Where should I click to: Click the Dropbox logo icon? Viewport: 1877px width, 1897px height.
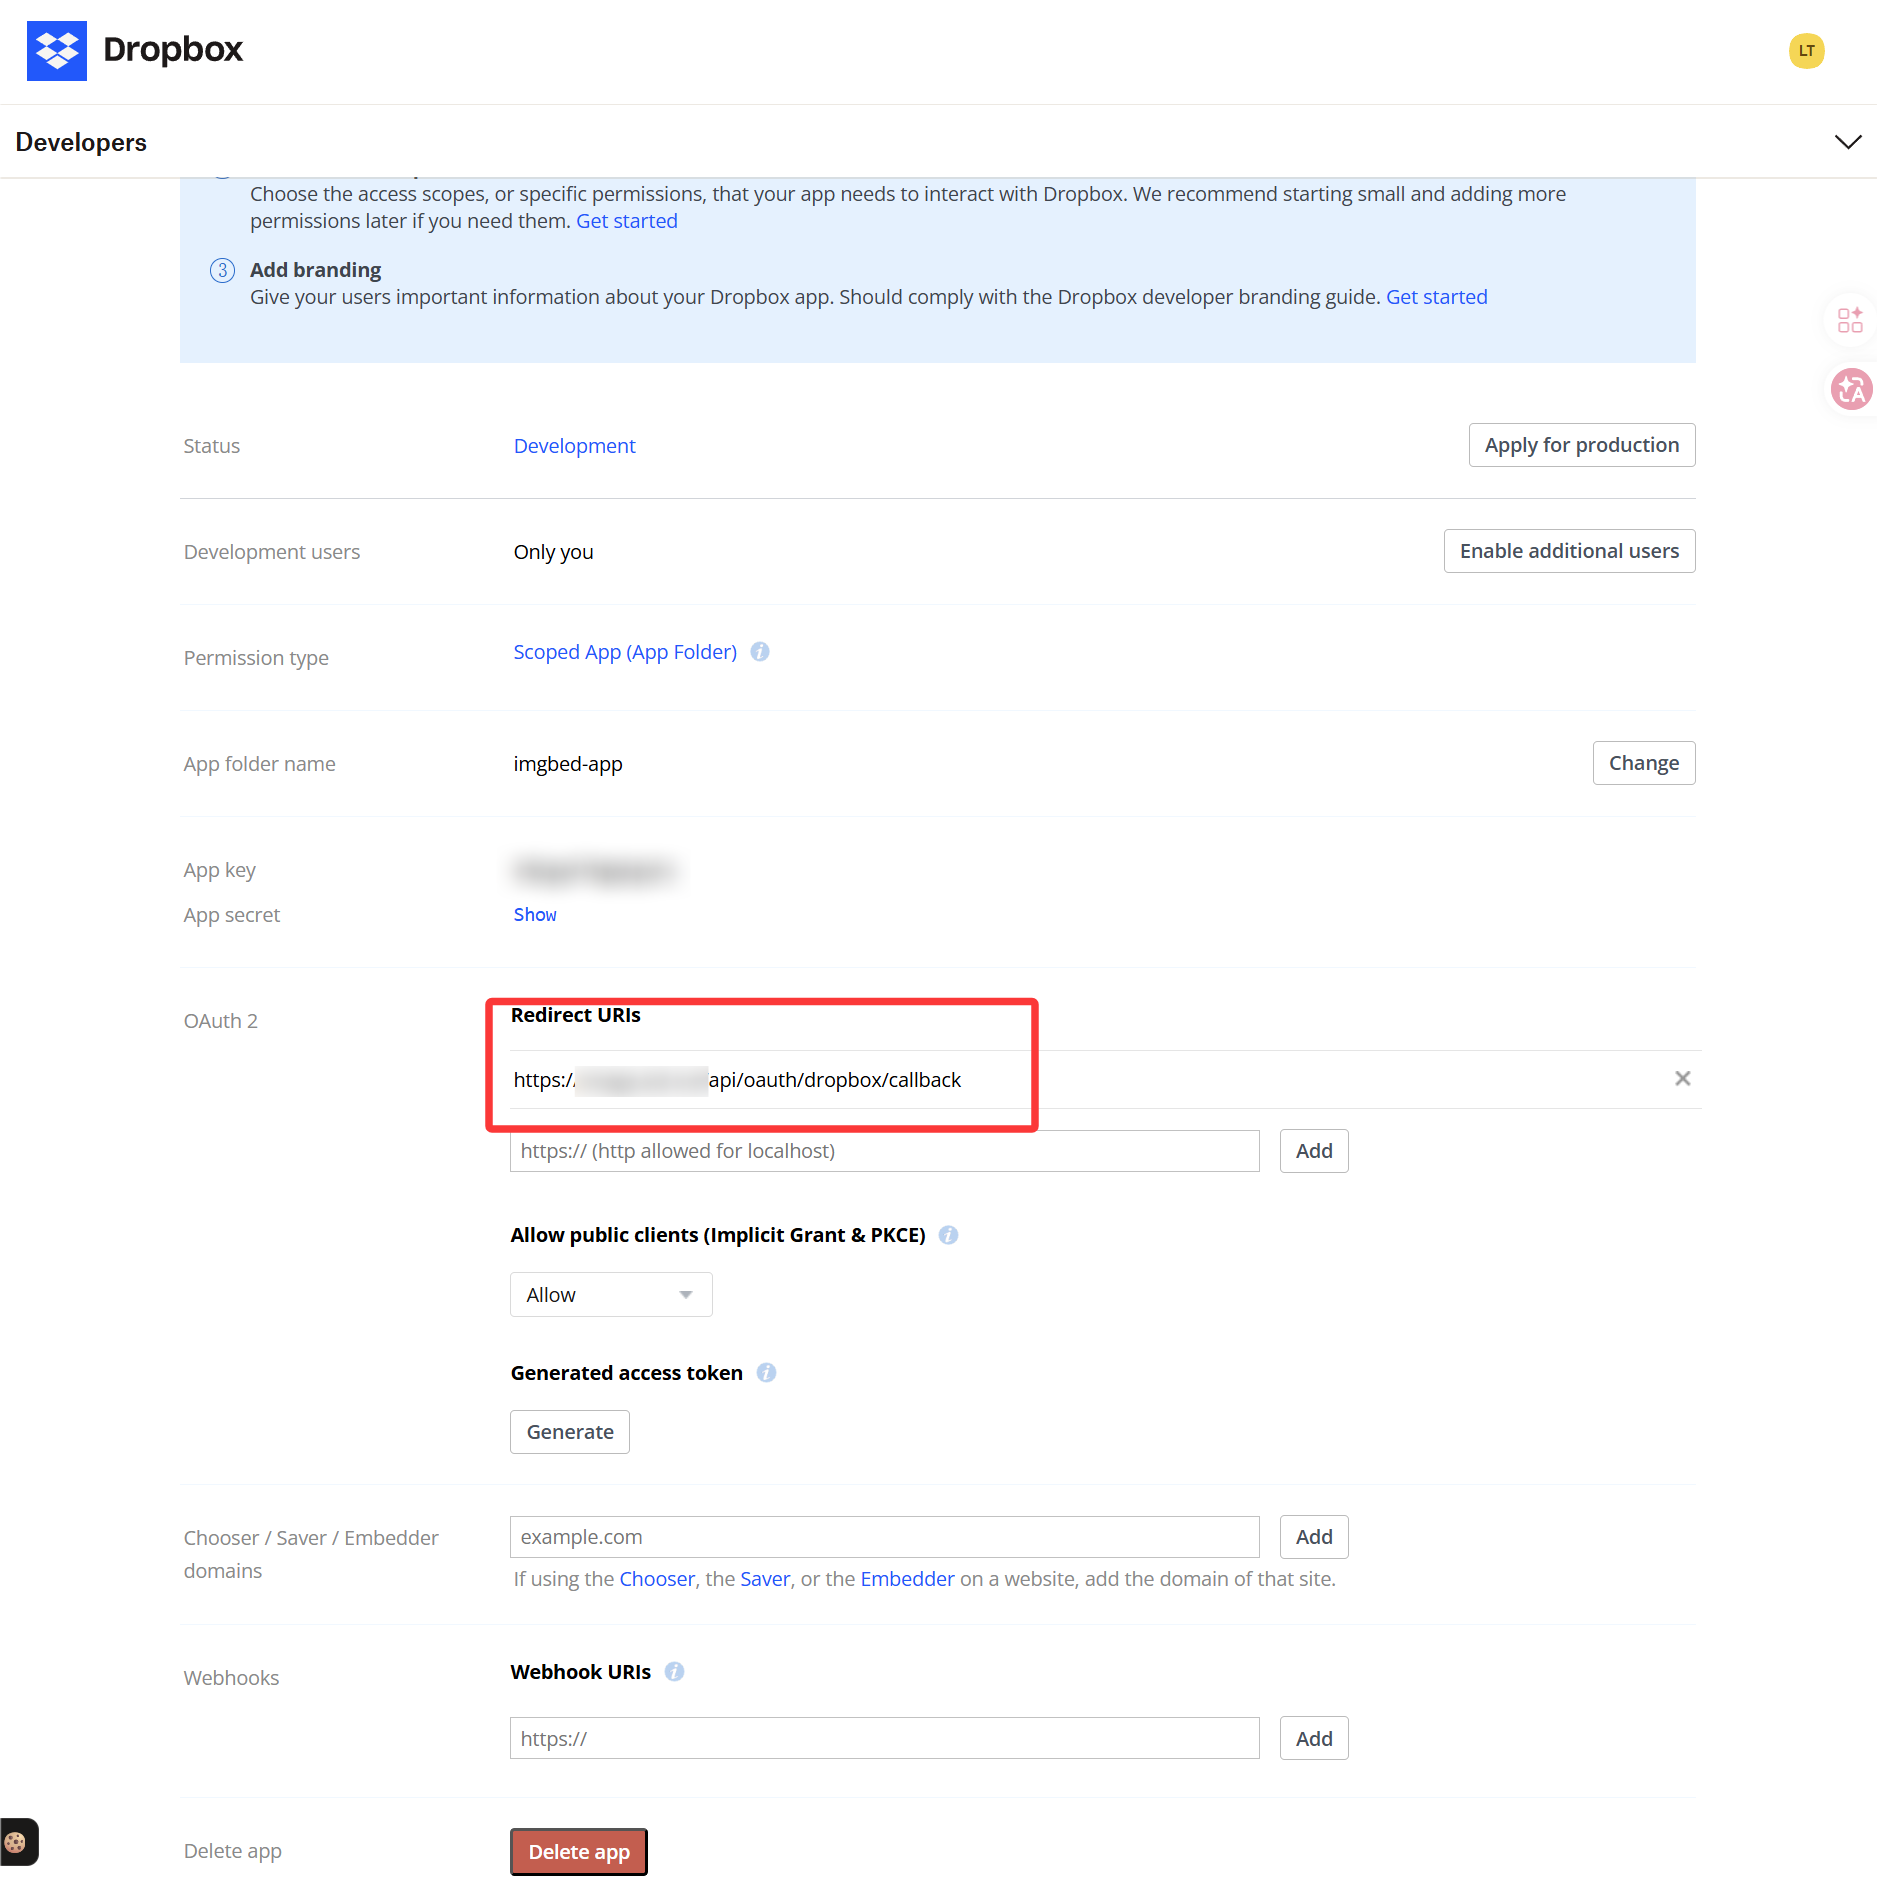(x=56, y=50)
